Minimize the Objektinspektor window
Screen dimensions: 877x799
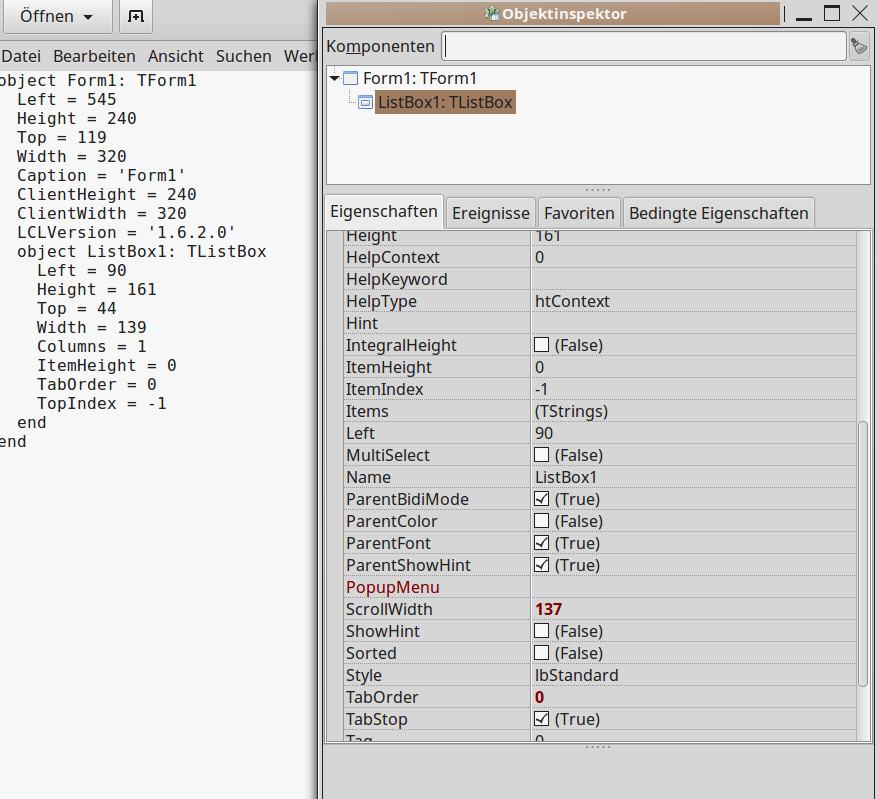coord(804,13)
